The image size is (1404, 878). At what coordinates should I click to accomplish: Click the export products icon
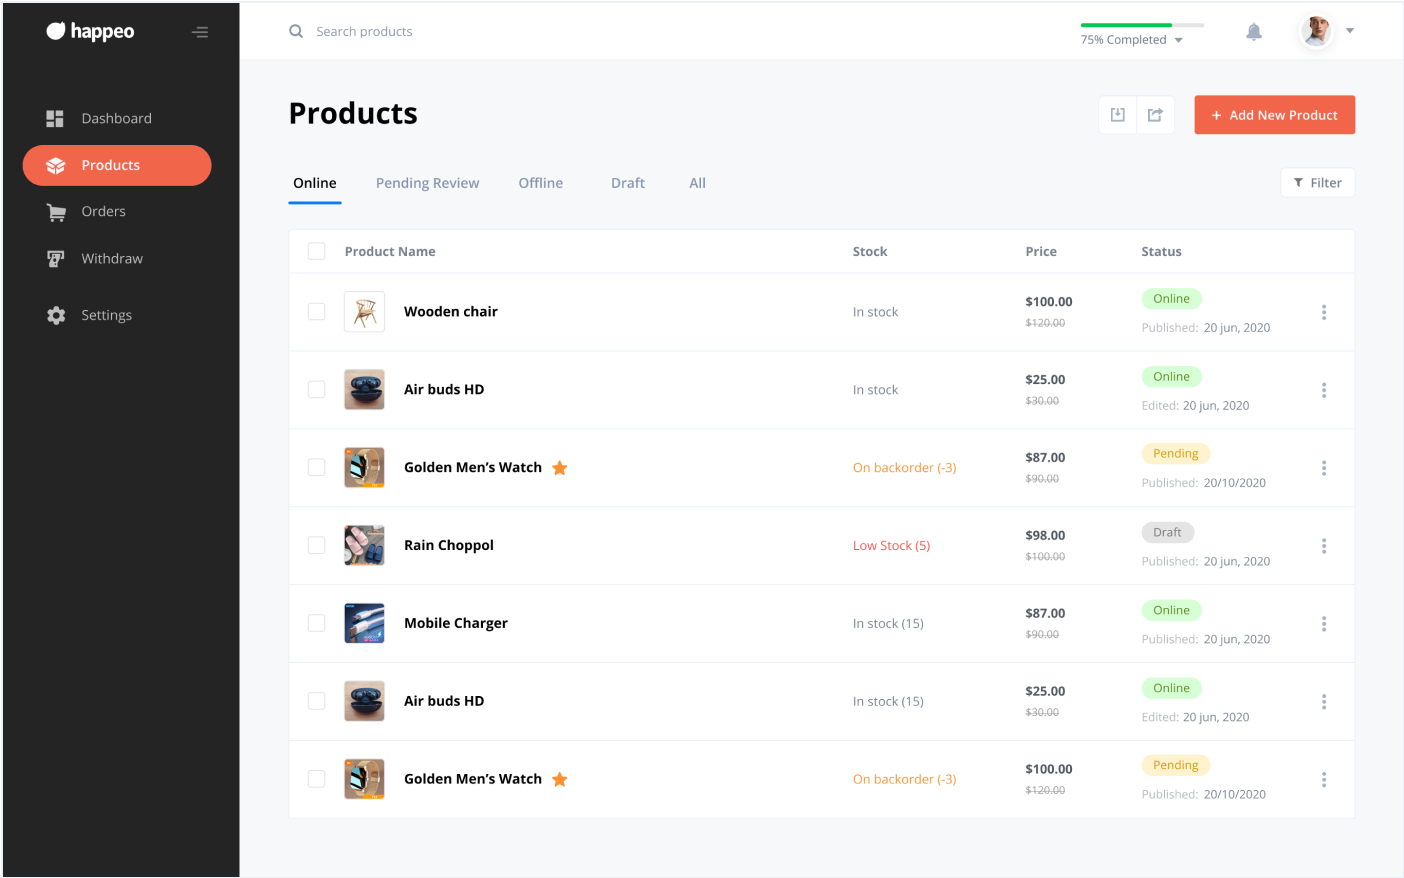click(x=1155, y=114)
